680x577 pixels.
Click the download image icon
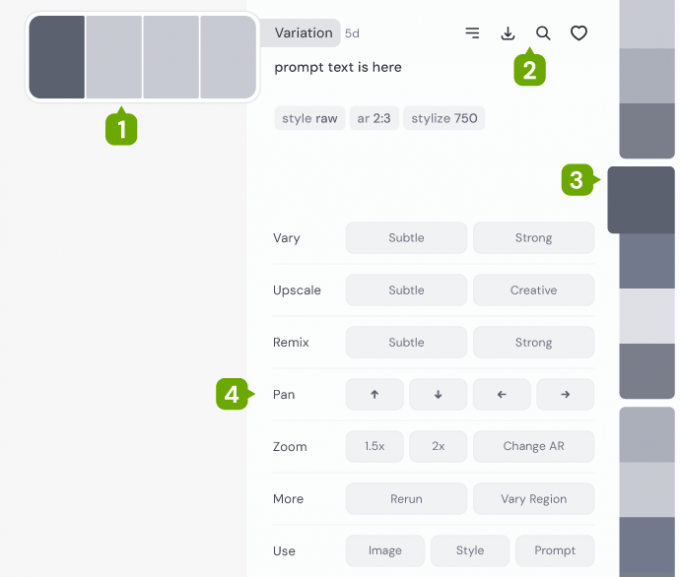(x=508, y=33)
